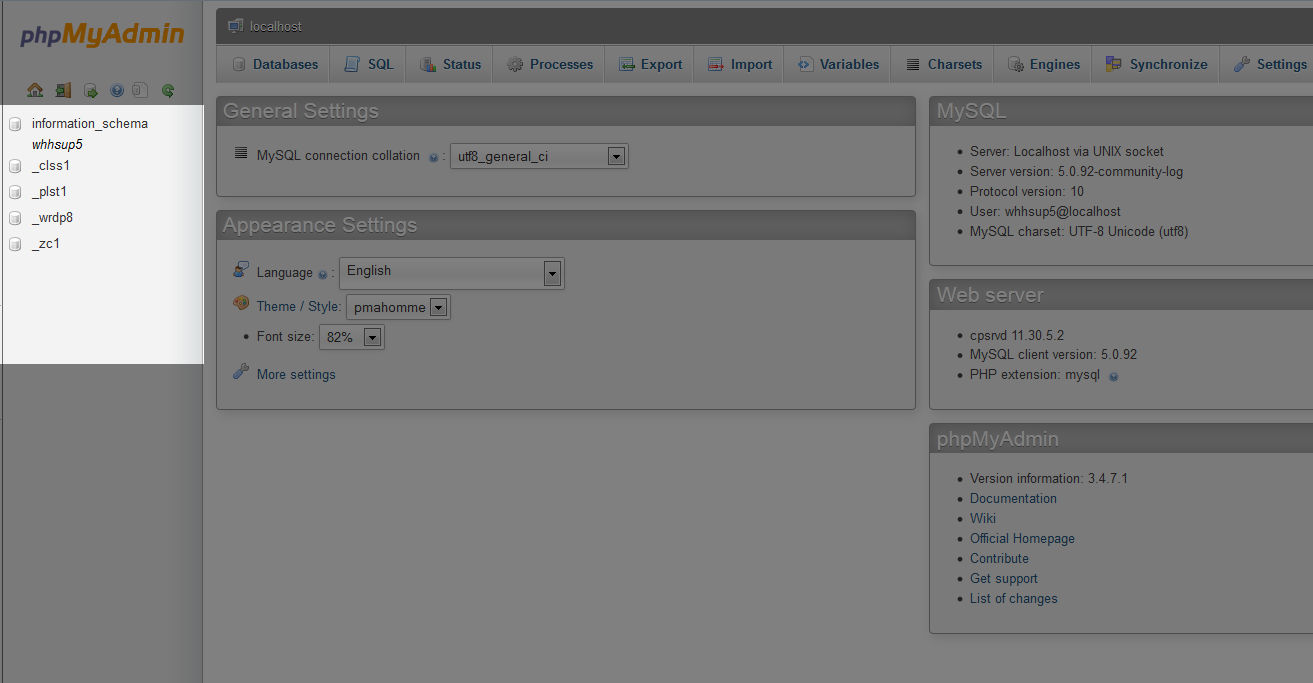Open the Export tab
The width and height of the screenshot is (1313, 683).
tap(650, 64)
